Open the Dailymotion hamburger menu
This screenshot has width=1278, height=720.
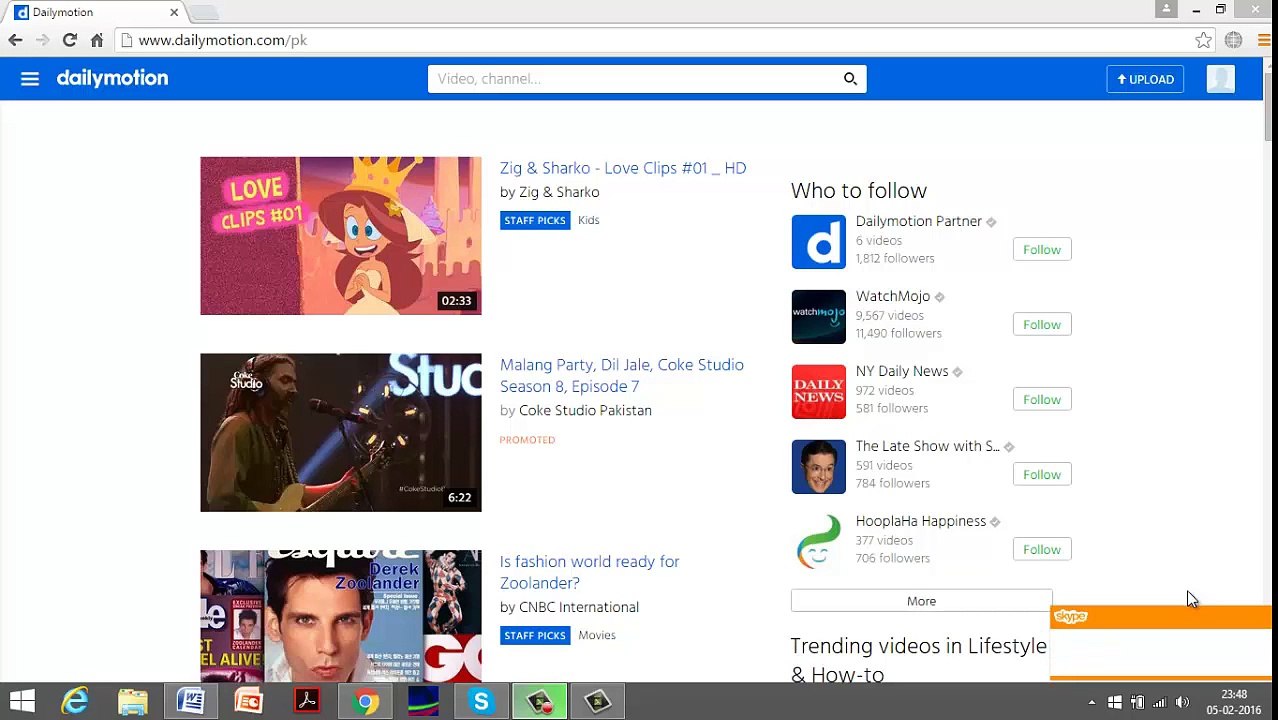[x=30, y=79]
